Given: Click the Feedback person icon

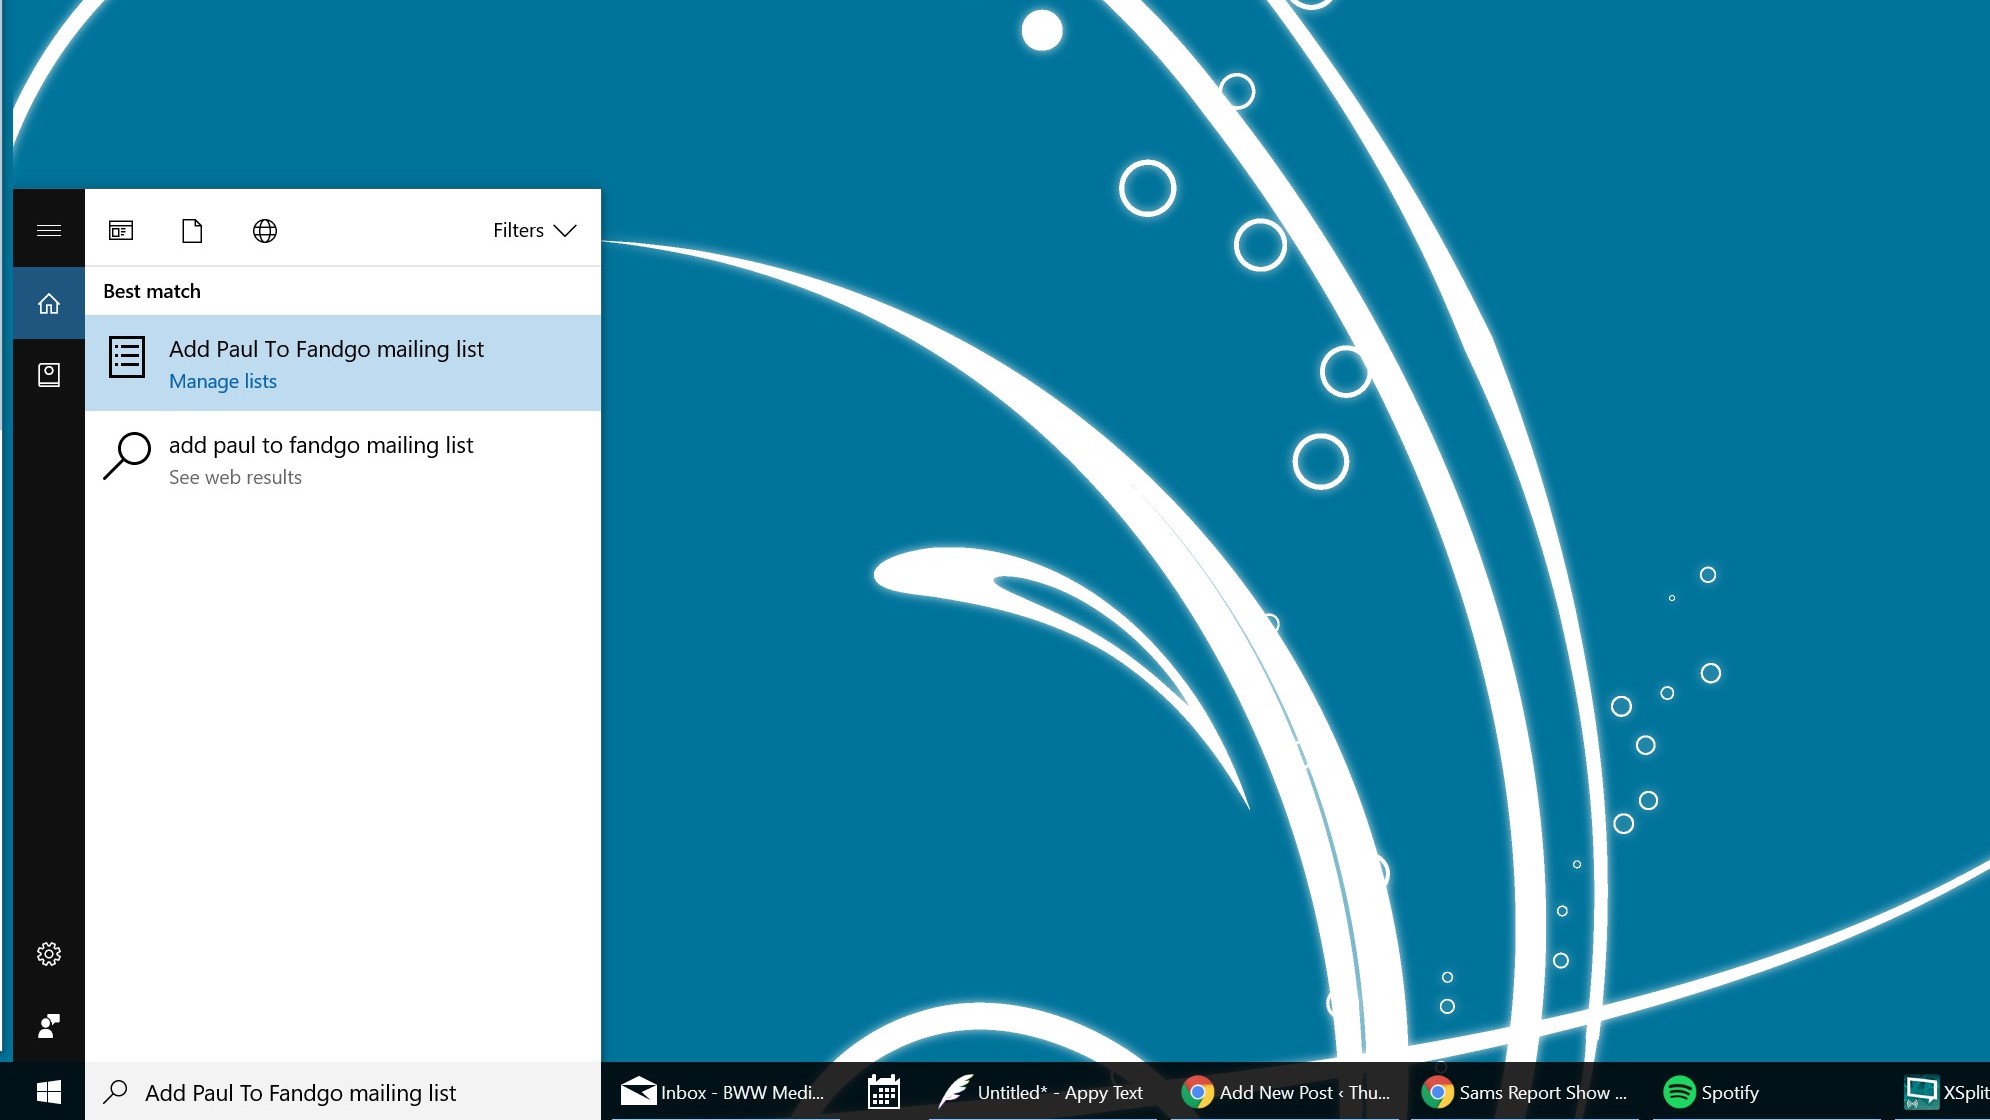Looking at the screenshot, I should [x=48, y=1026].
